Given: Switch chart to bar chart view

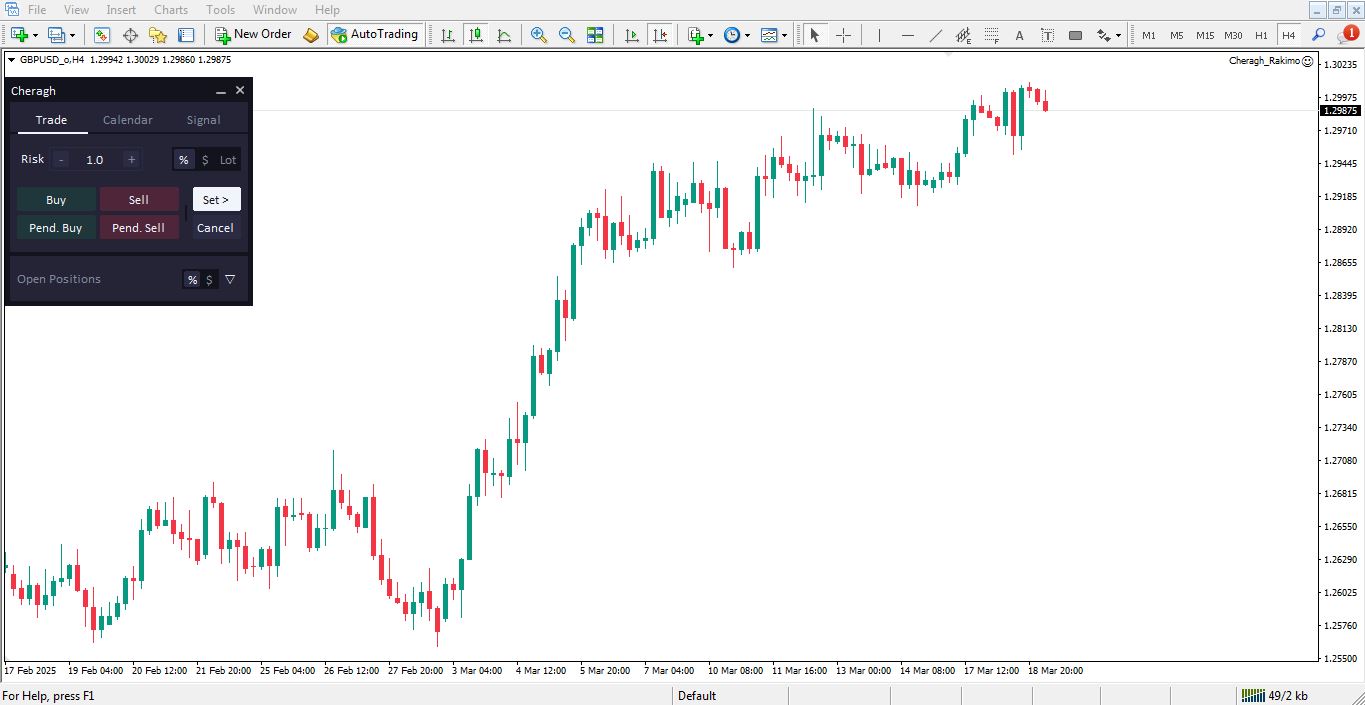Looking at the screenshot, I should 448,35.
